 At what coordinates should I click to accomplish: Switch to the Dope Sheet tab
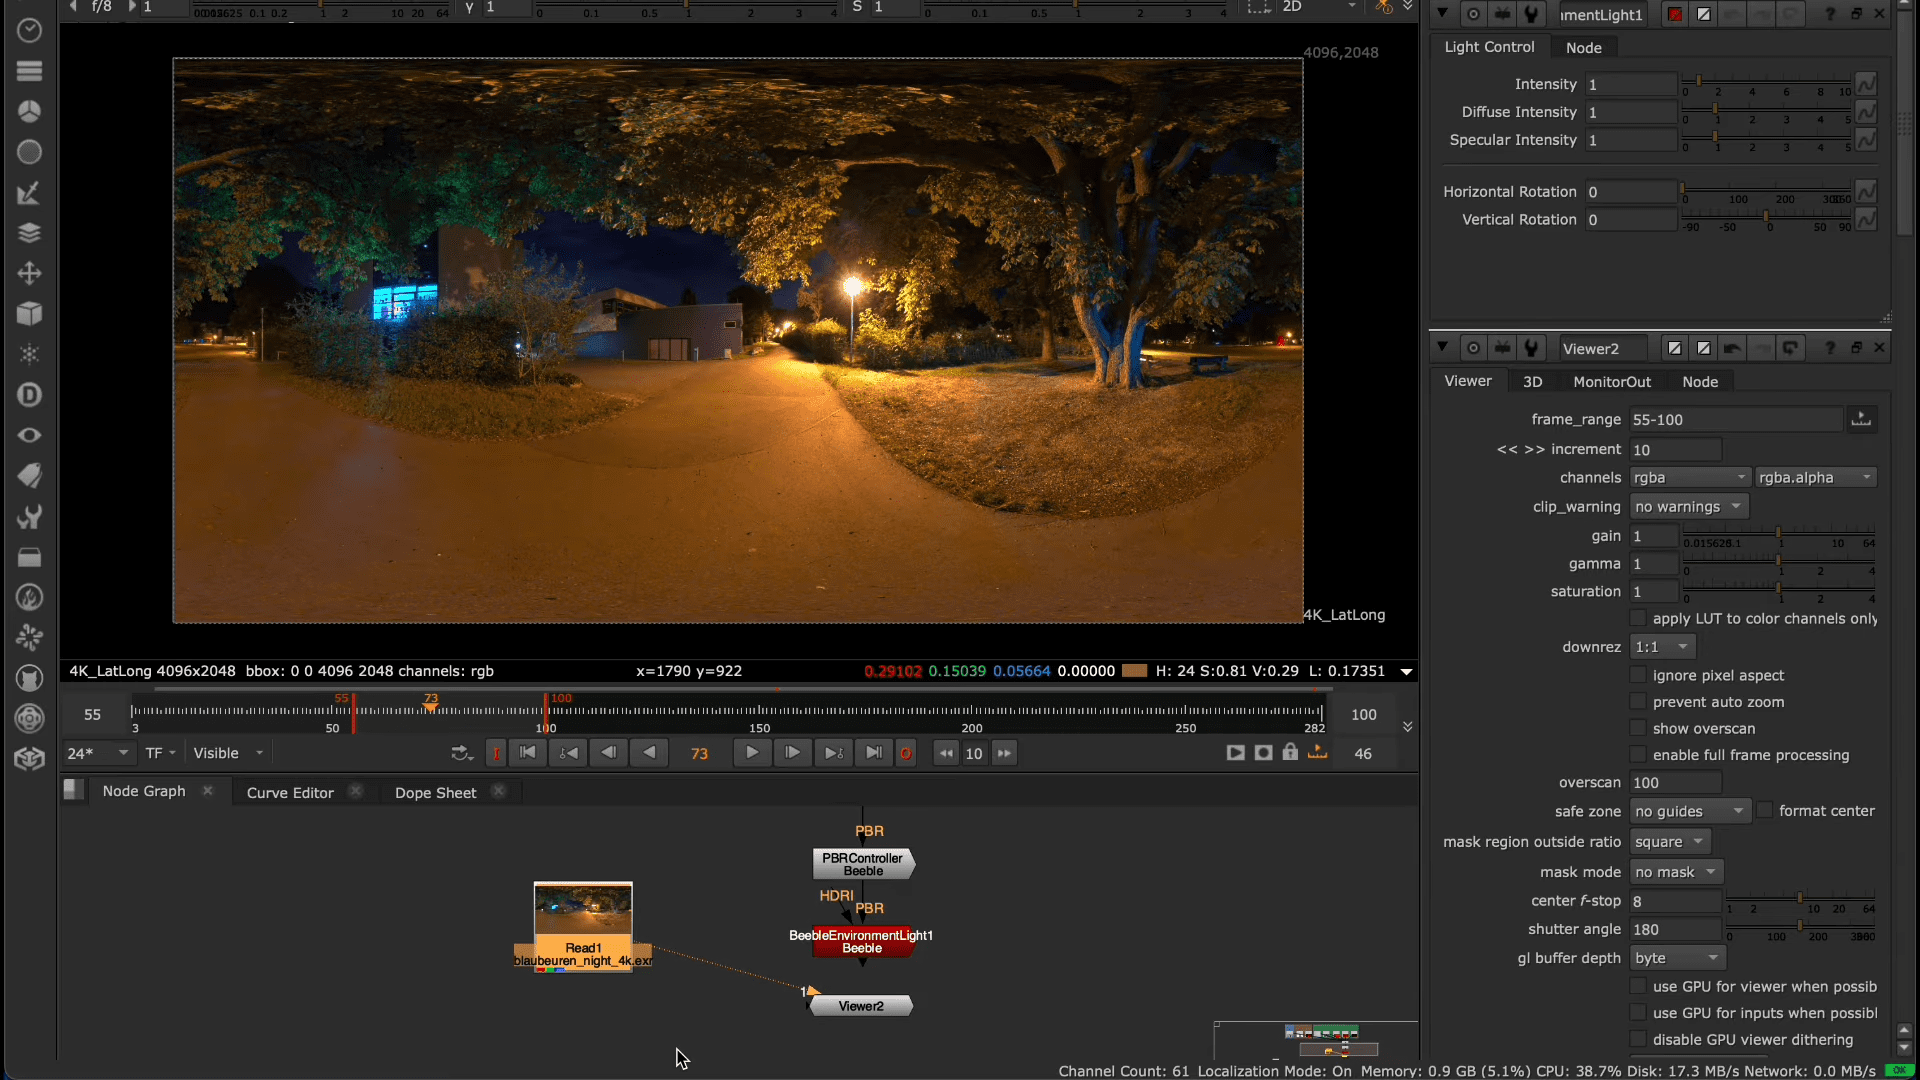tap(435, 792)
